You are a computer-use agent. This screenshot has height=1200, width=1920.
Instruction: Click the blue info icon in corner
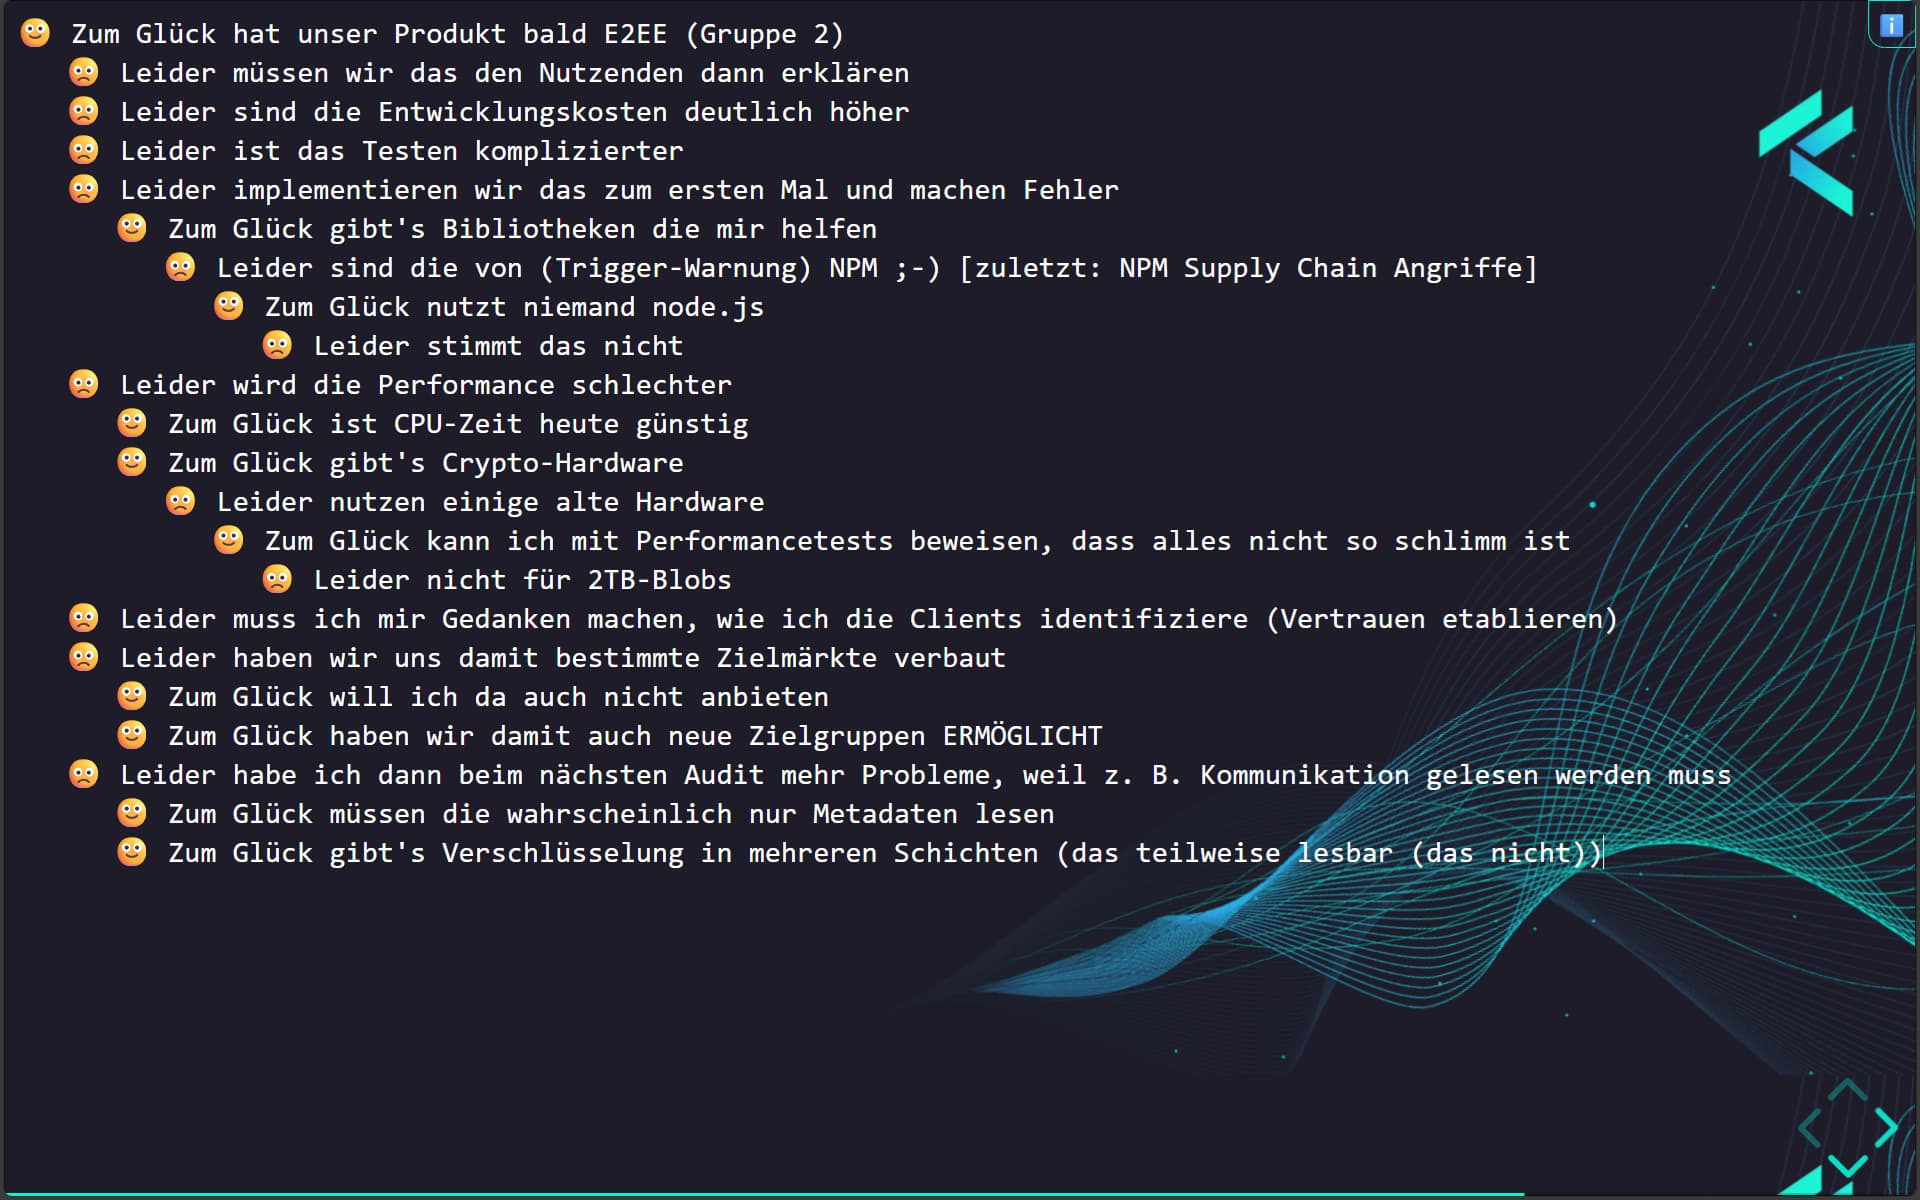(1891, 25)
